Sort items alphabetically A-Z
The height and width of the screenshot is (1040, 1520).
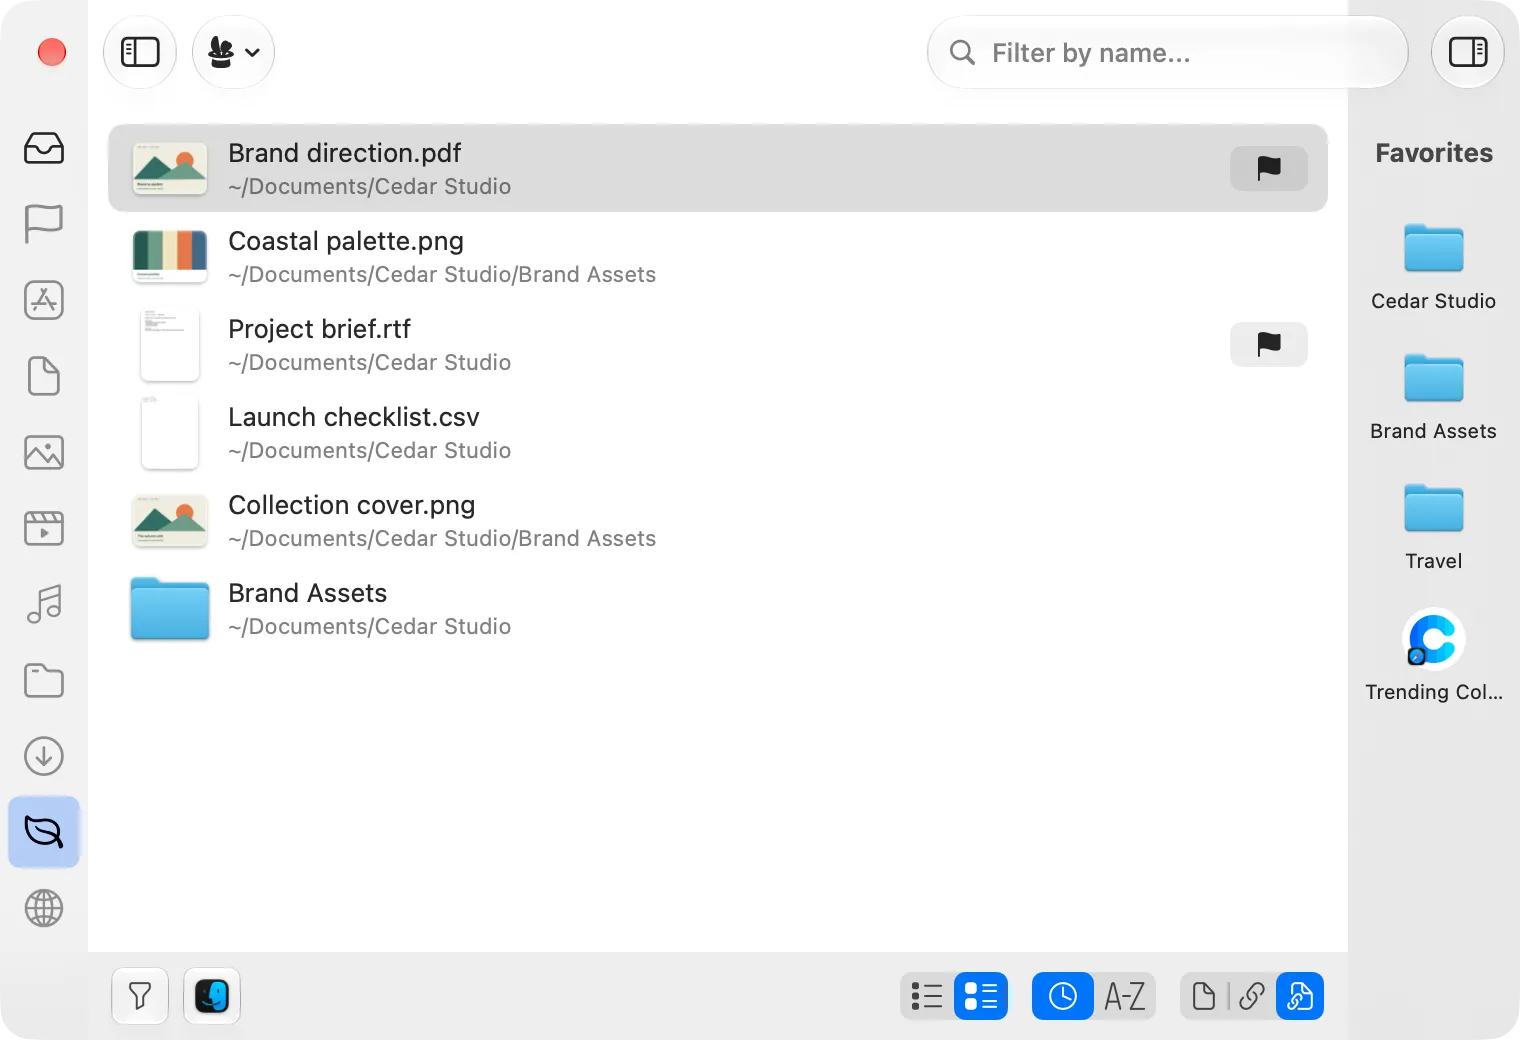point(1125,996)
